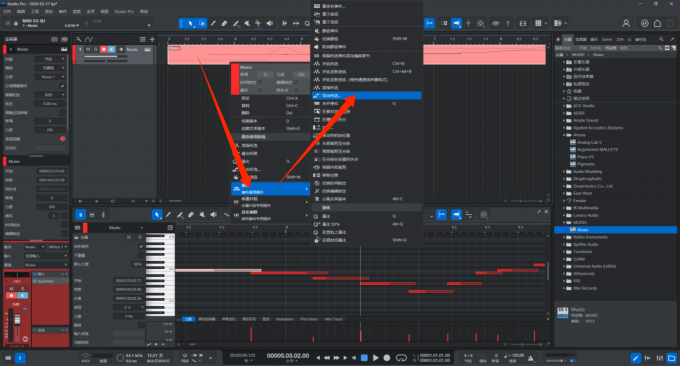This screenshot has height=366, width=680.
Task: Open Universal Audio (UADx) folder
Action: pos(594,266)
